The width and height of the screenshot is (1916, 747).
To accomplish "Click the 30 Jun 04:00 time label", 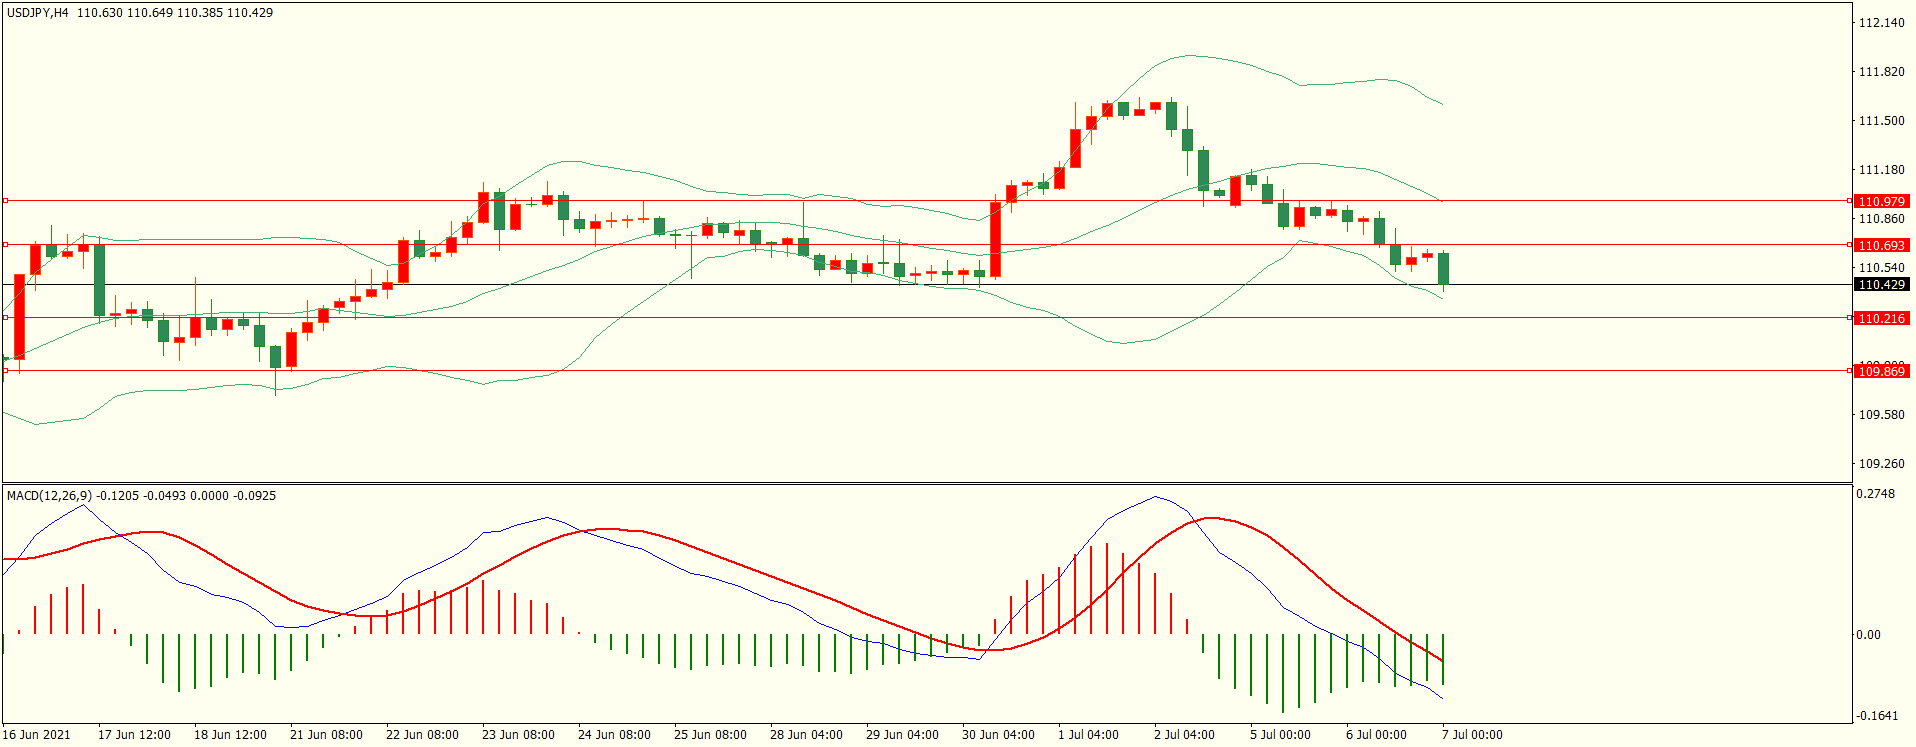I will pos(998,735).
